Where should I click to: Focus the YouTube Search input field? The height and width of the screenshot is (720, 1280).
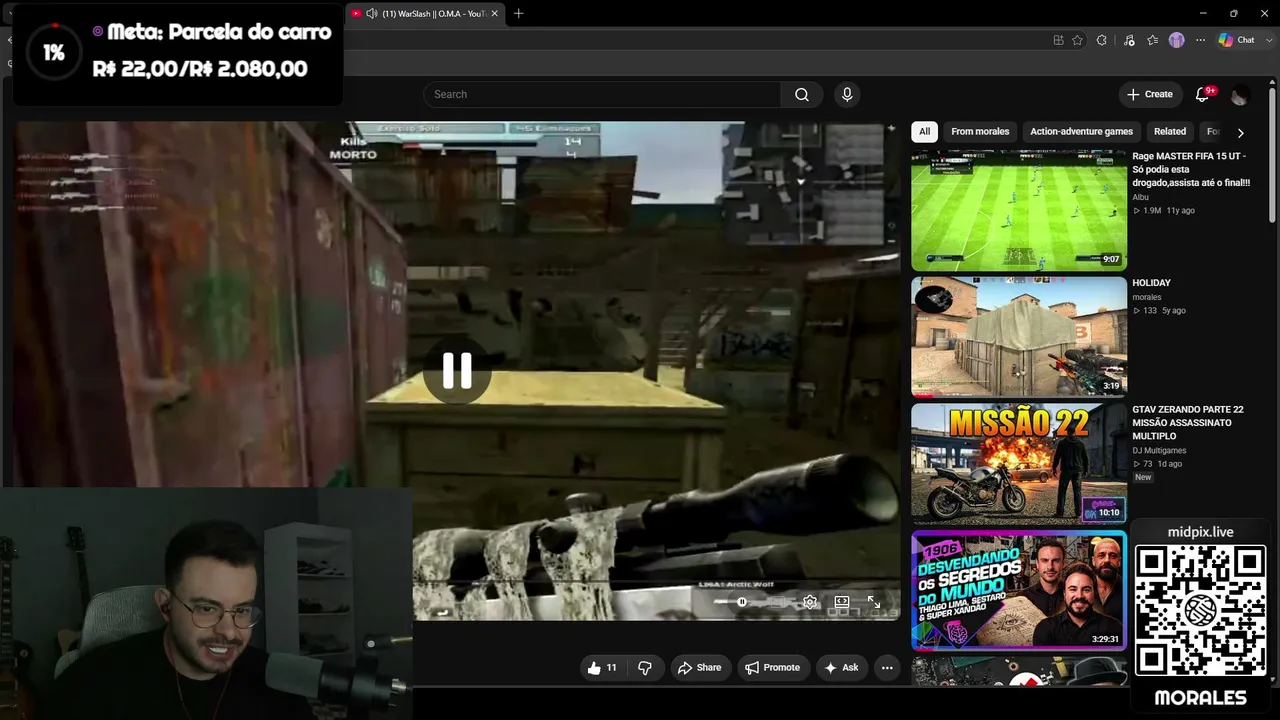602,94
